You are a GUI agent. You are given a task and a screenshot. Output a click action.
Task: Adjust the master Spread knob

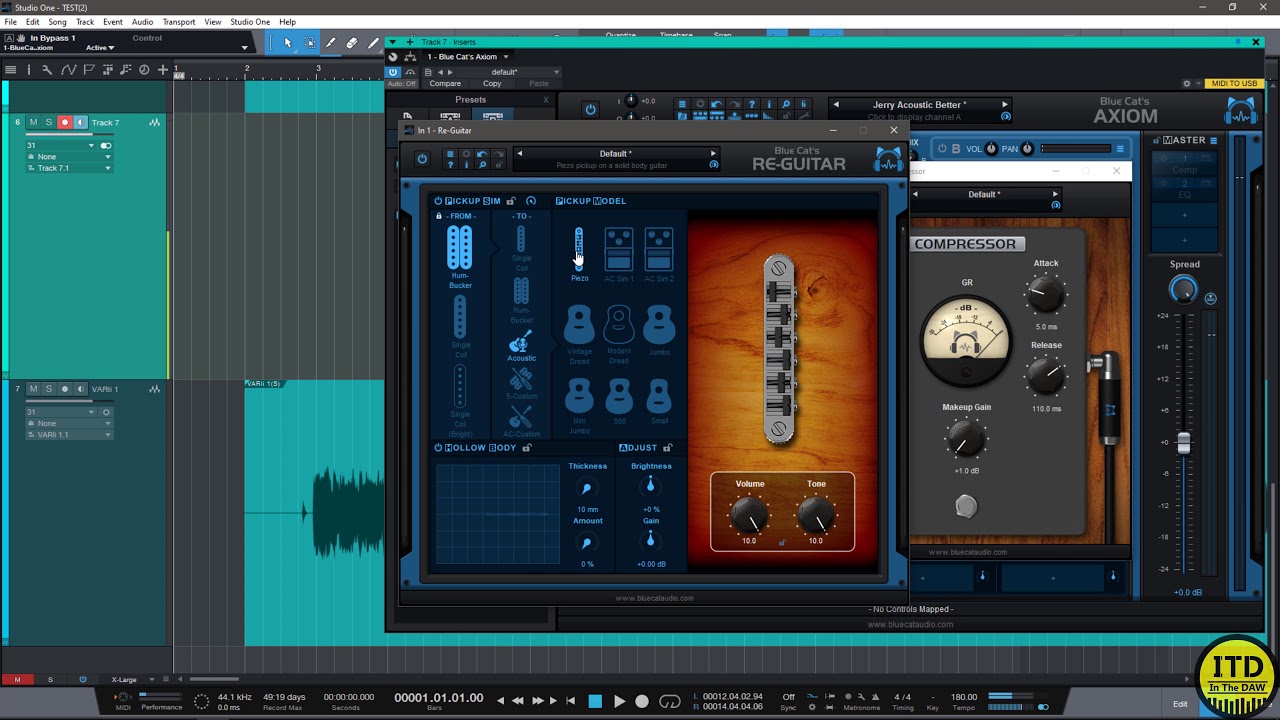[x=1183, y=291]
